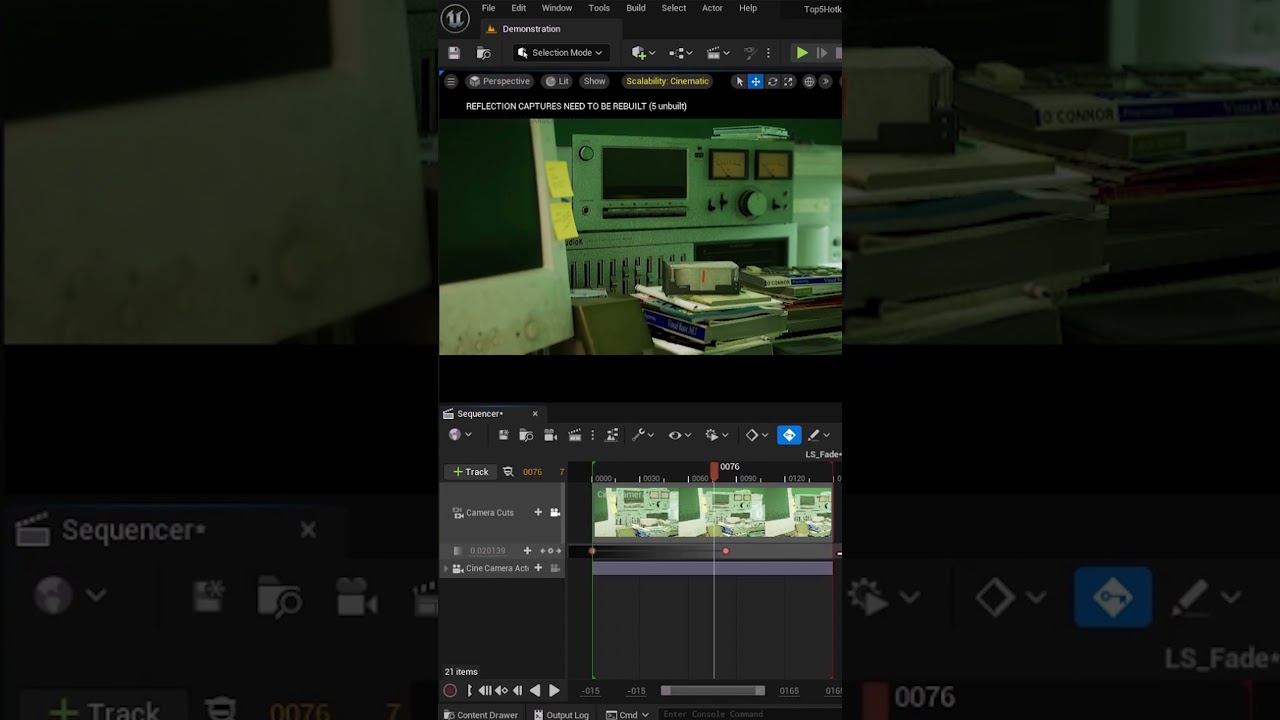1280x720 pixels.
Task: Toggle the highlighted auto-key button in Sequencer
Action: point(789,435)
